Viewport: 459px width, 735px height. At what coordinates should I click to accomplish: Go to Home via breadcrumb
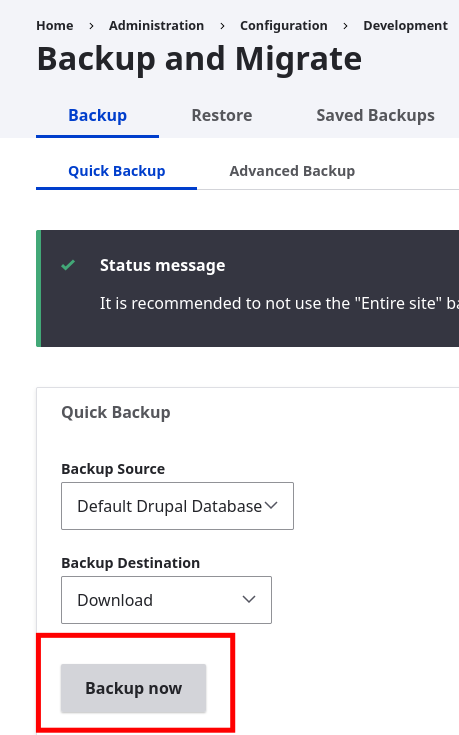[55, 25]
